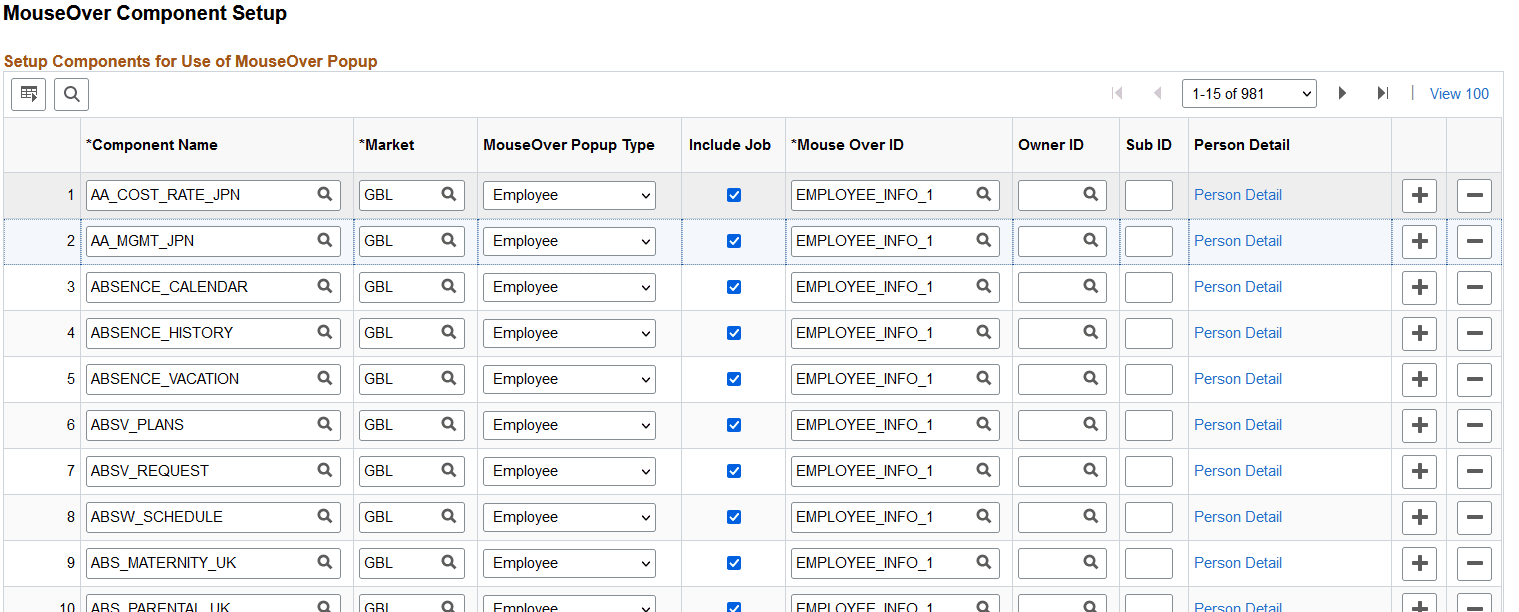Click the Sub ID field in row 1

[x=1148, y=195]
